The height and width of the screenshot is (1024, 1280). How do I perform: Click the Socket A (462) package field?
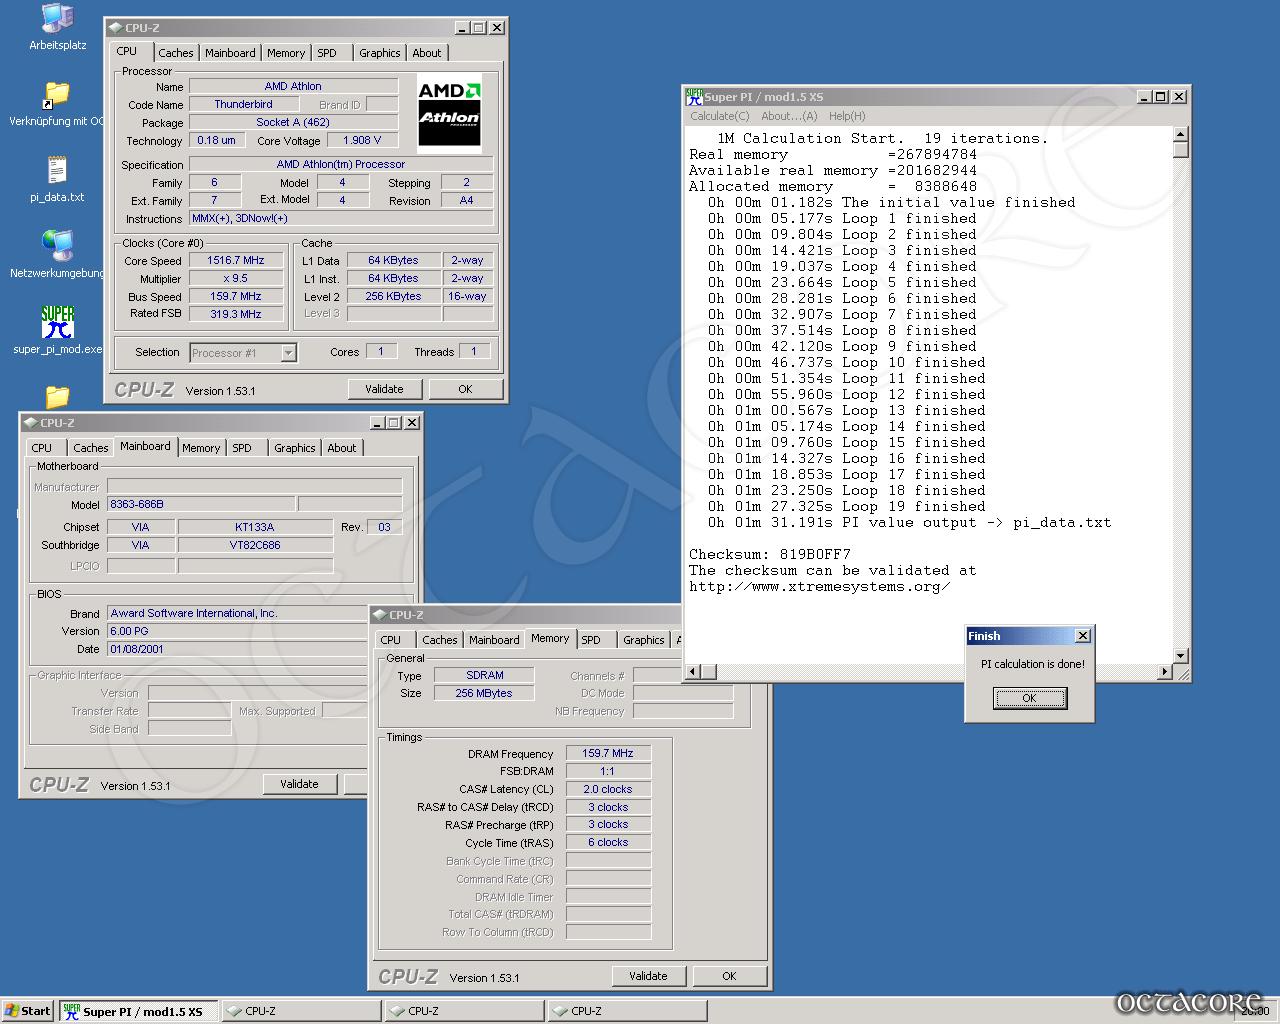tap(293, 123)
